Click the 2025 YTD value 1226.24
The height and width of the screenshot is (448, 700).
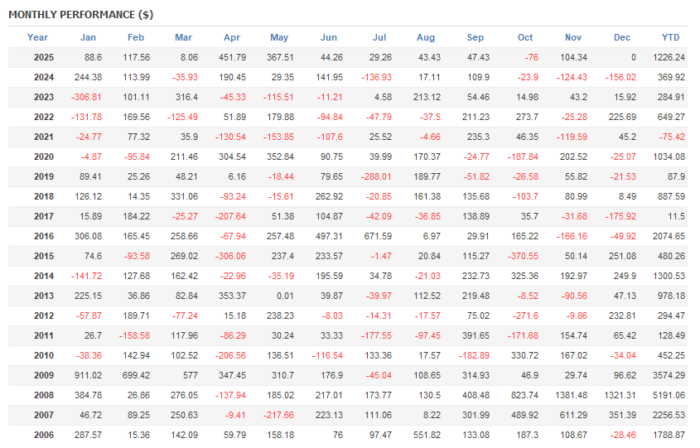(666, 58)
